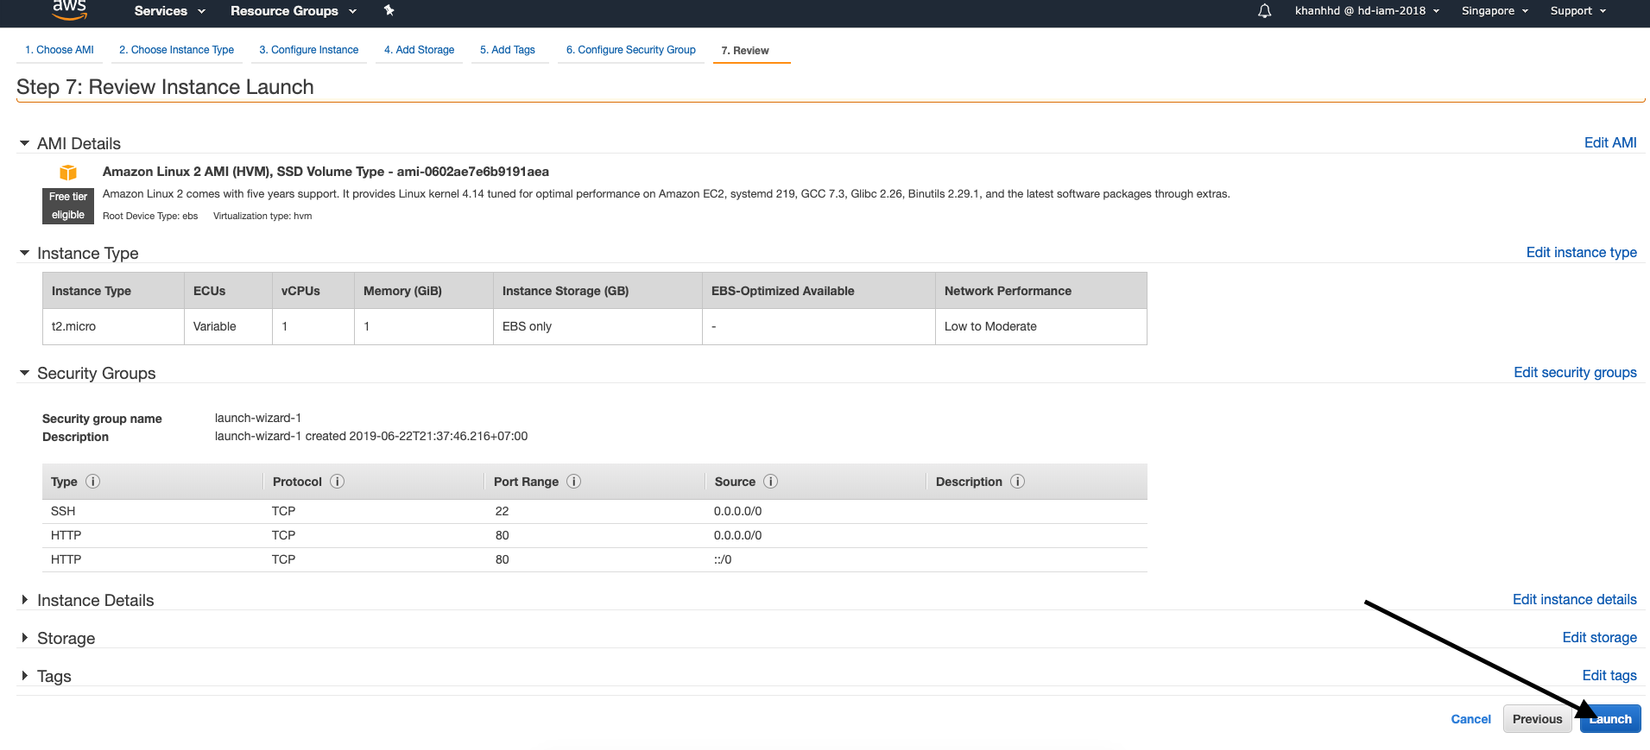Collapse the AMI Details section
Viewport: 1650px width, 750px height.
(25, 144)
